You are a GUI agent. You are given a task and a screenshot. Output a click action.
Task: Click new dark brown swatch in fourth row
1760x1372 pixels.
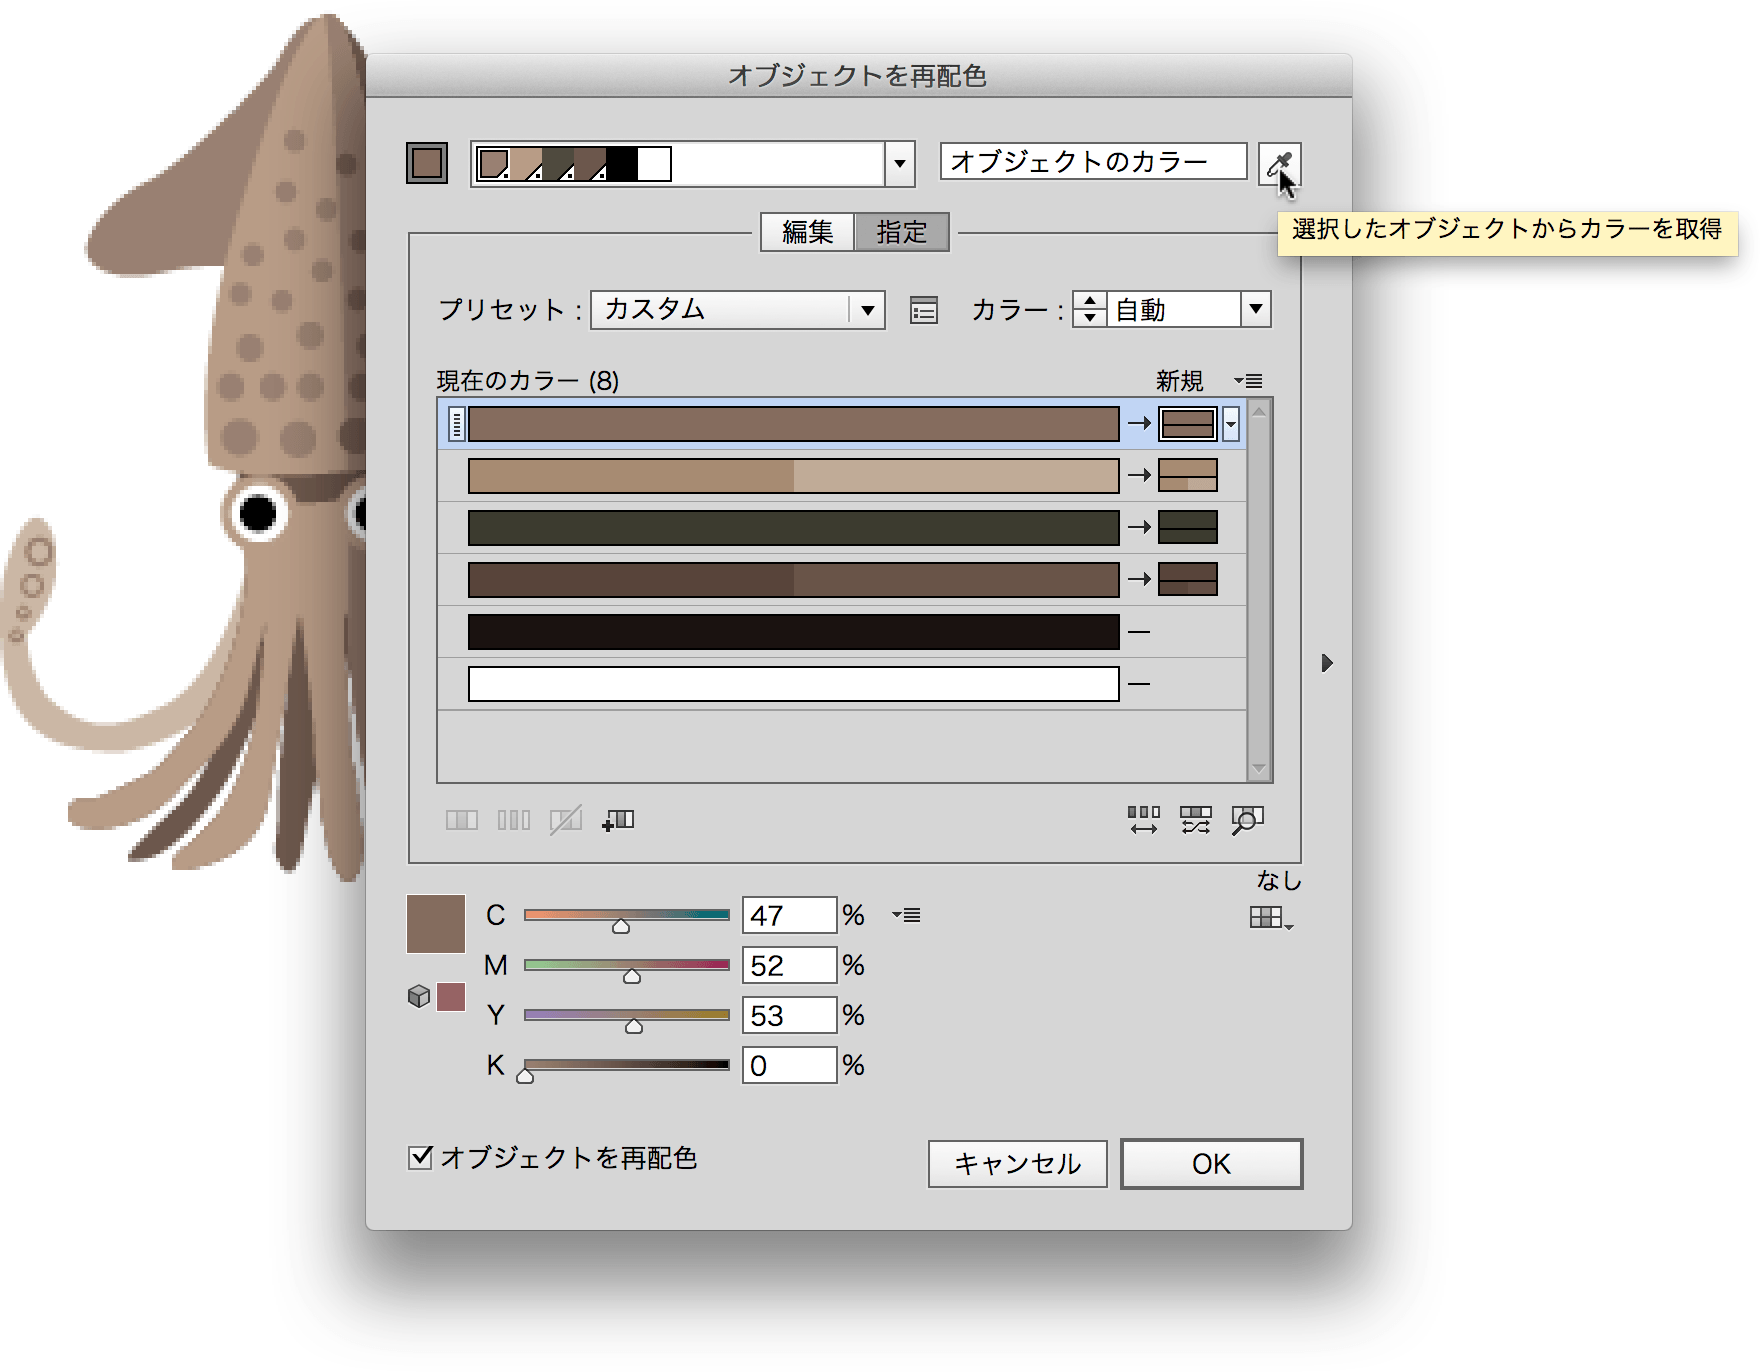(x=1188, y=580)
